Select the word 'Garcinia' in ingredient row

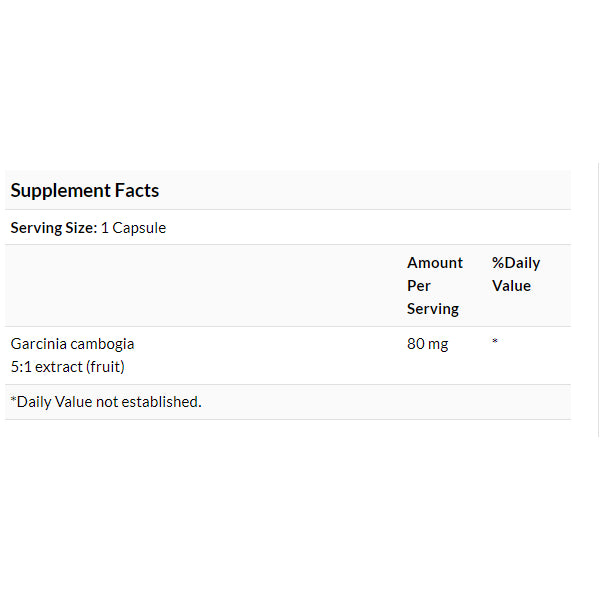[37, 344]
